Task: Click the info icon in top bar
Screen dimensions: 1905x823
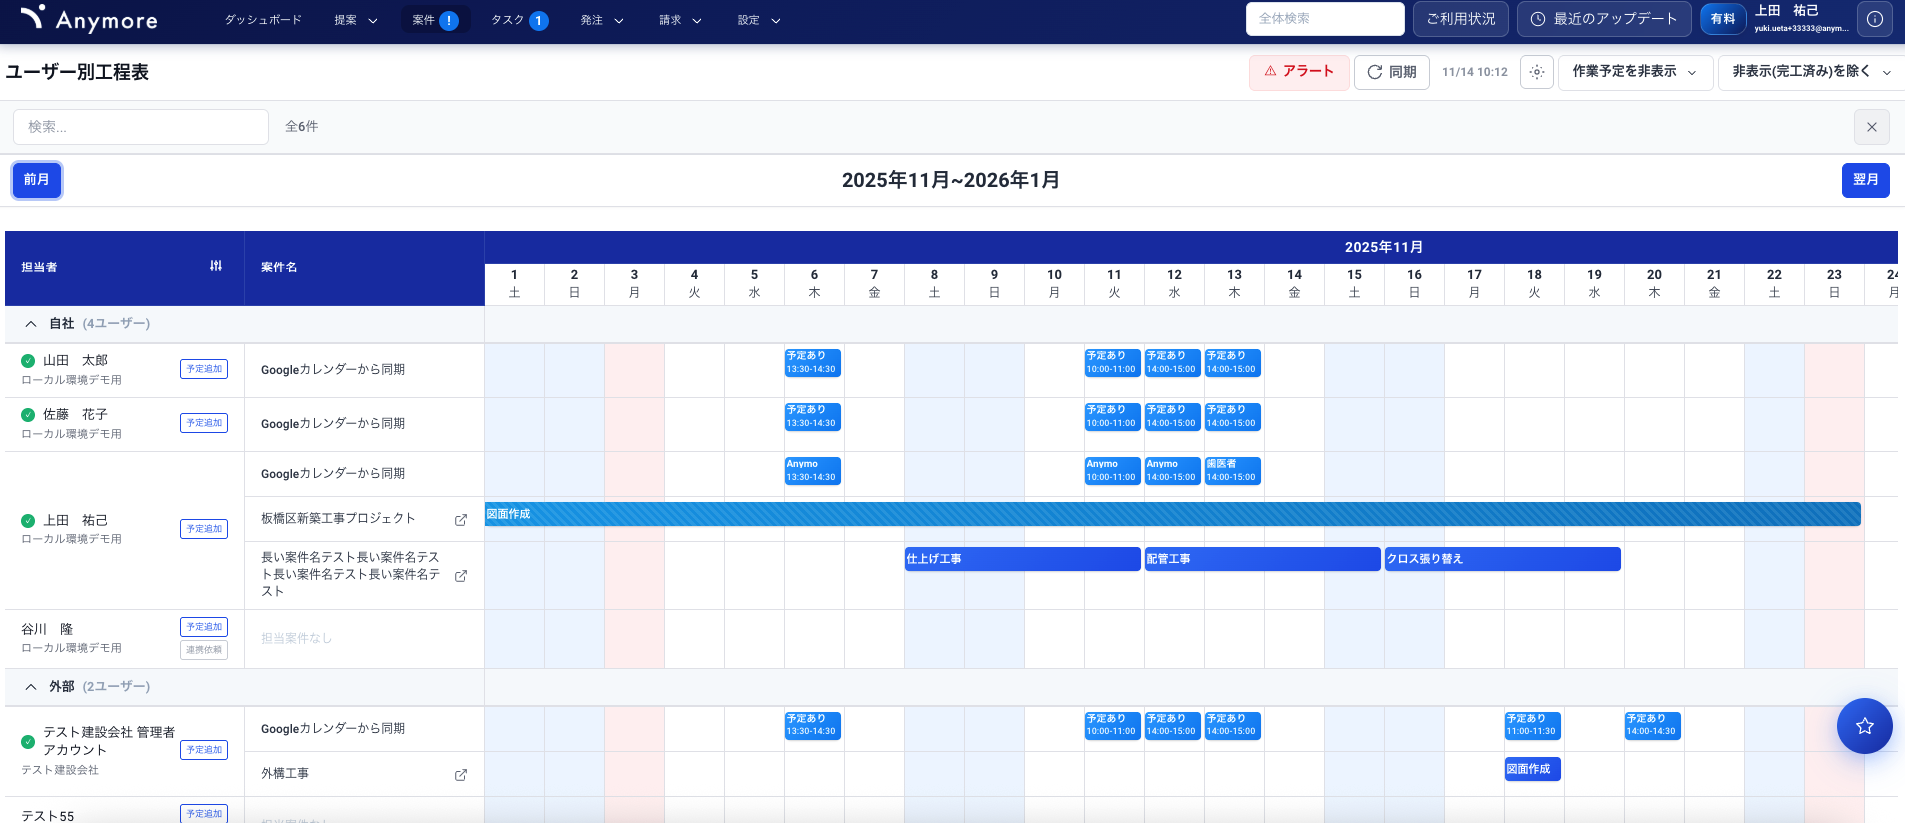Action: 1874,19
